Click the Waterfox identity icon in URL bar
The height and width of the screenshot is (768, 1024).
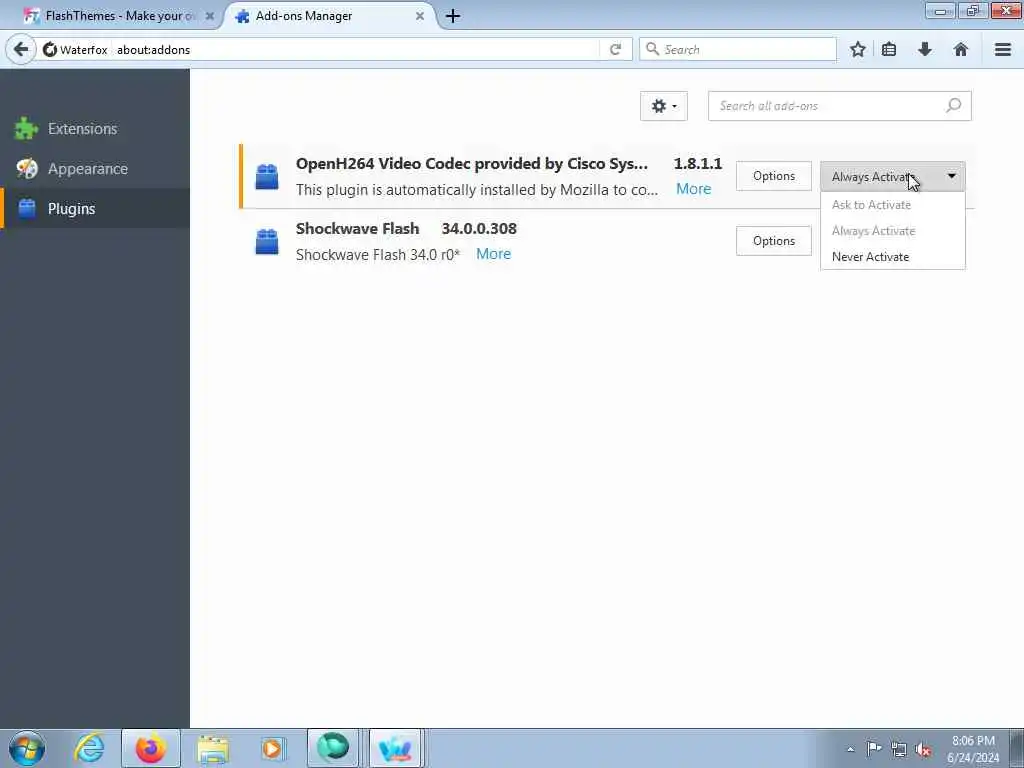coord(50,50)
